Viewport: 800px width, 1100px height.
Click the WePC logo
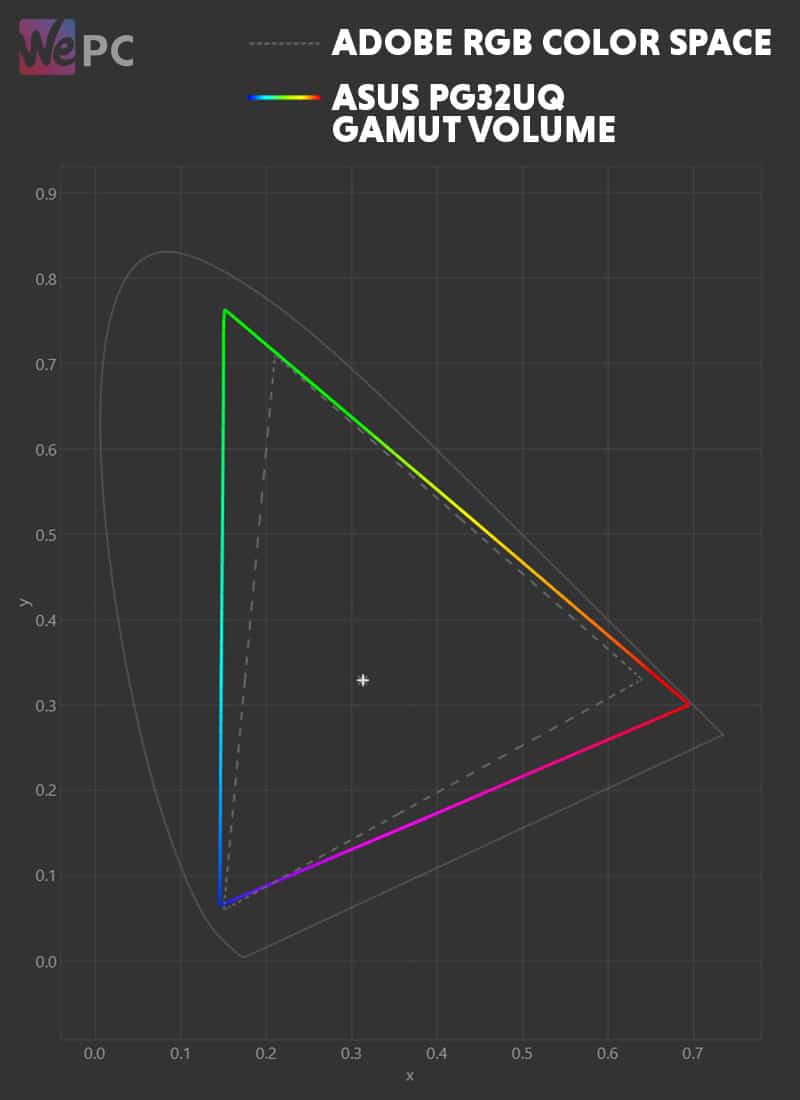(x=76, y=47)
